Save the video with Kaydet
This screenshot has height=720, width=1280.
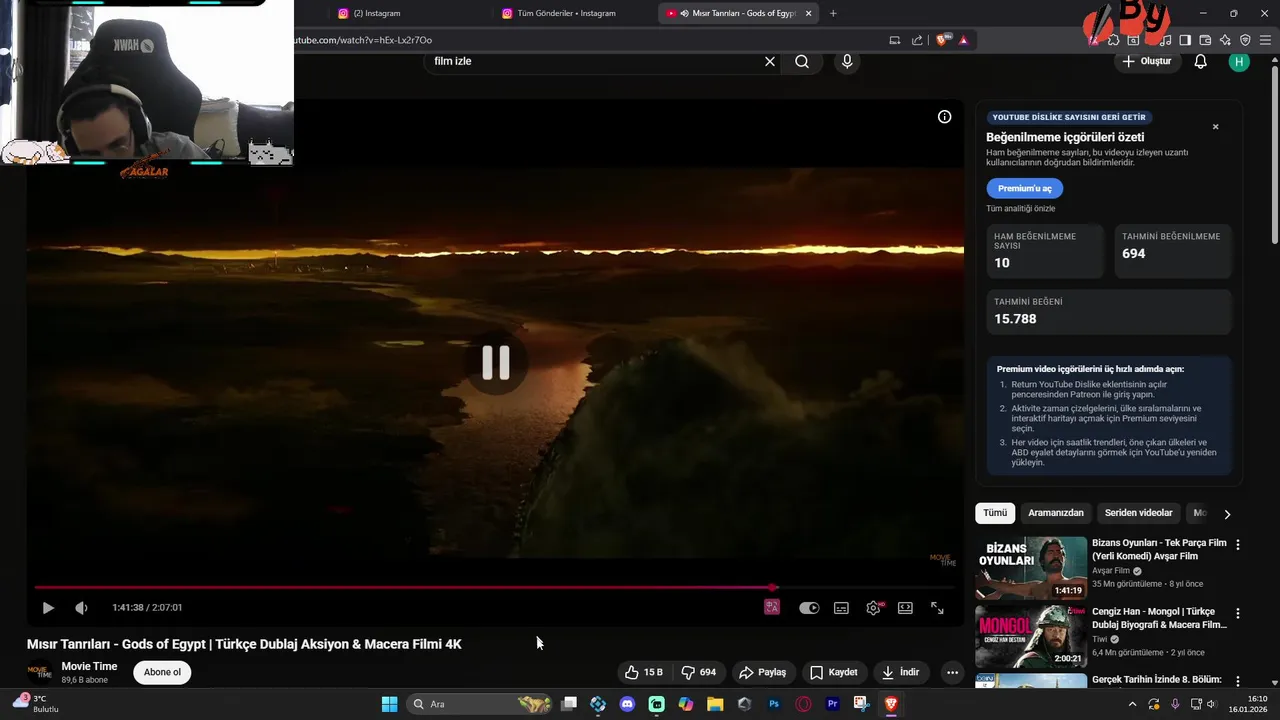pos(833,672)
